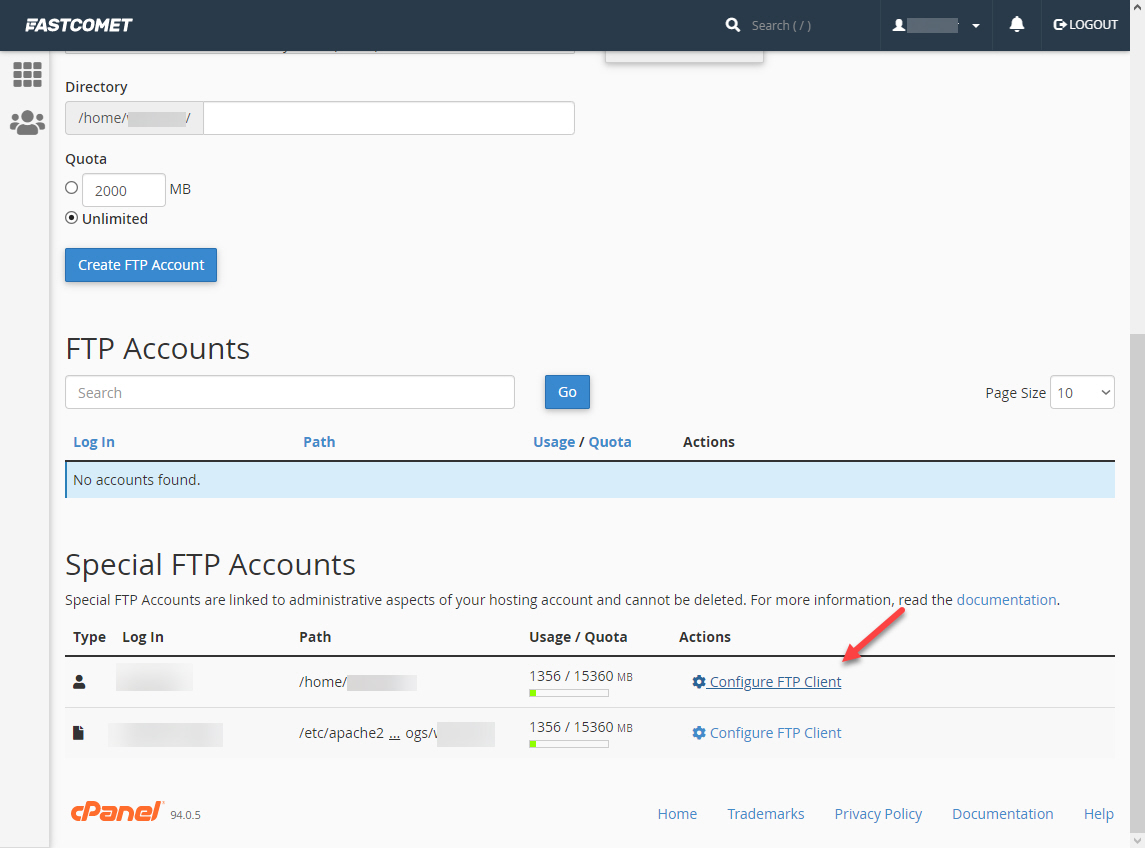1145x848 pixels.
Task: Click usage bar for /etc/apache2 account
Action: (569, 744)
